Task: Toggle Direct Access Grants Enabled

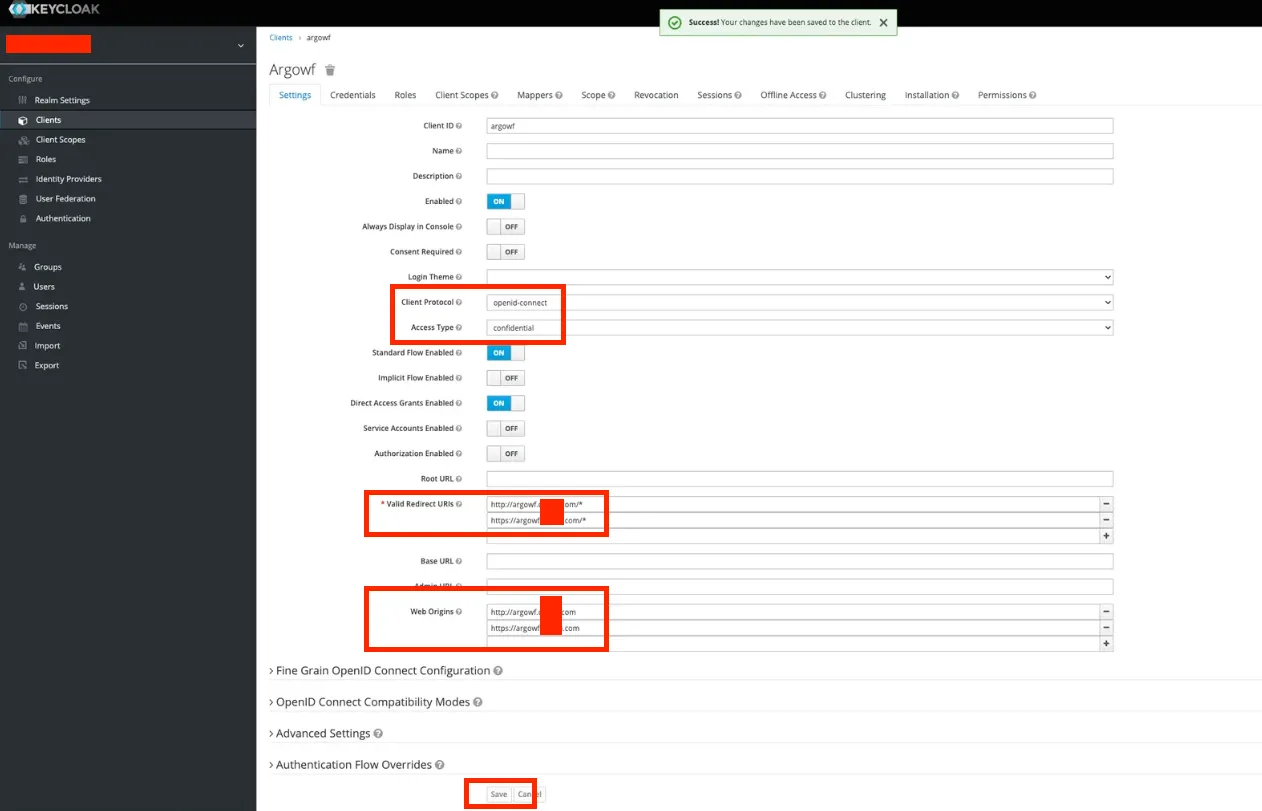Action: tap(505, 403)
